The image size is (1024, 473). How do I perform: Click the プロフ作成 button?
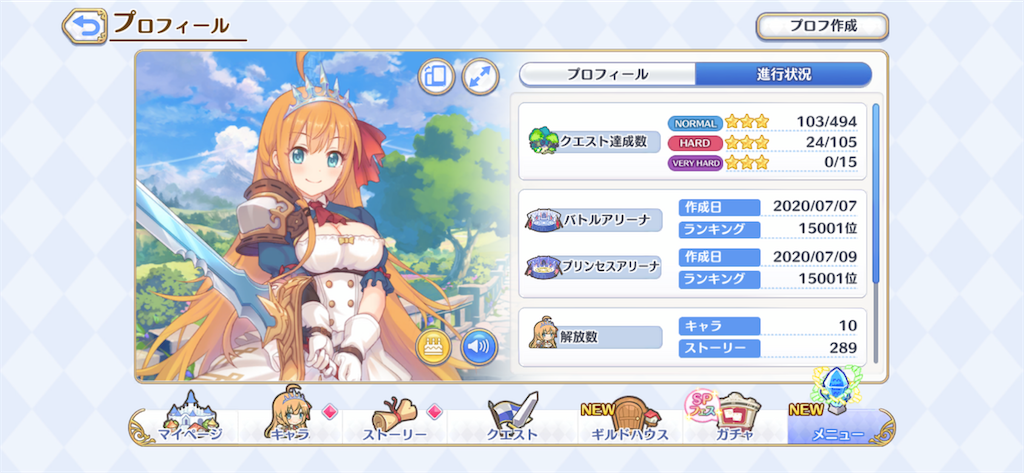point(822,26)
